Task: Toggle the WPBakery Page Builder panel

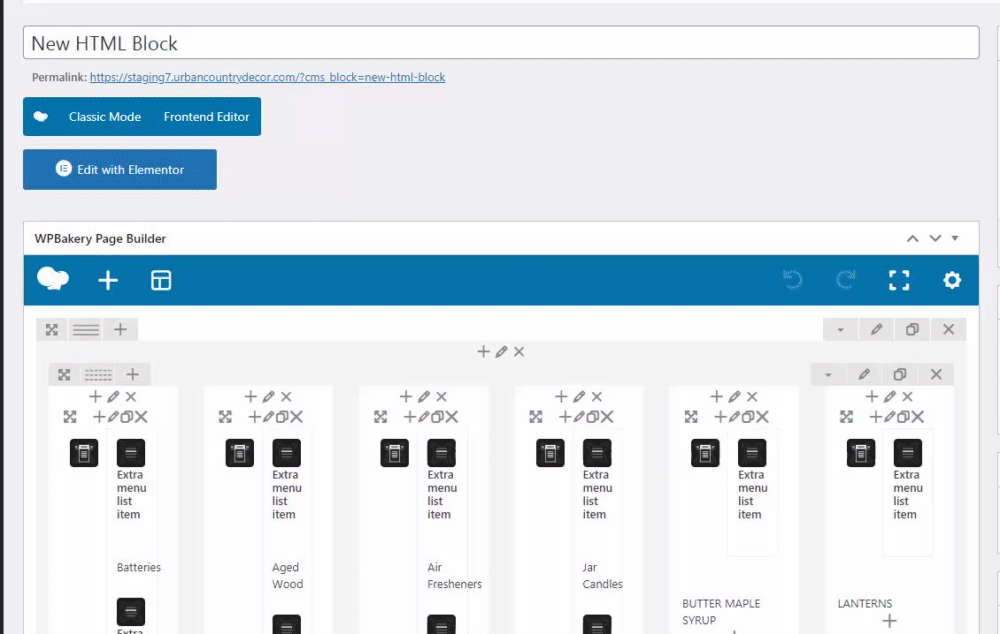Action: pos(955,239)
